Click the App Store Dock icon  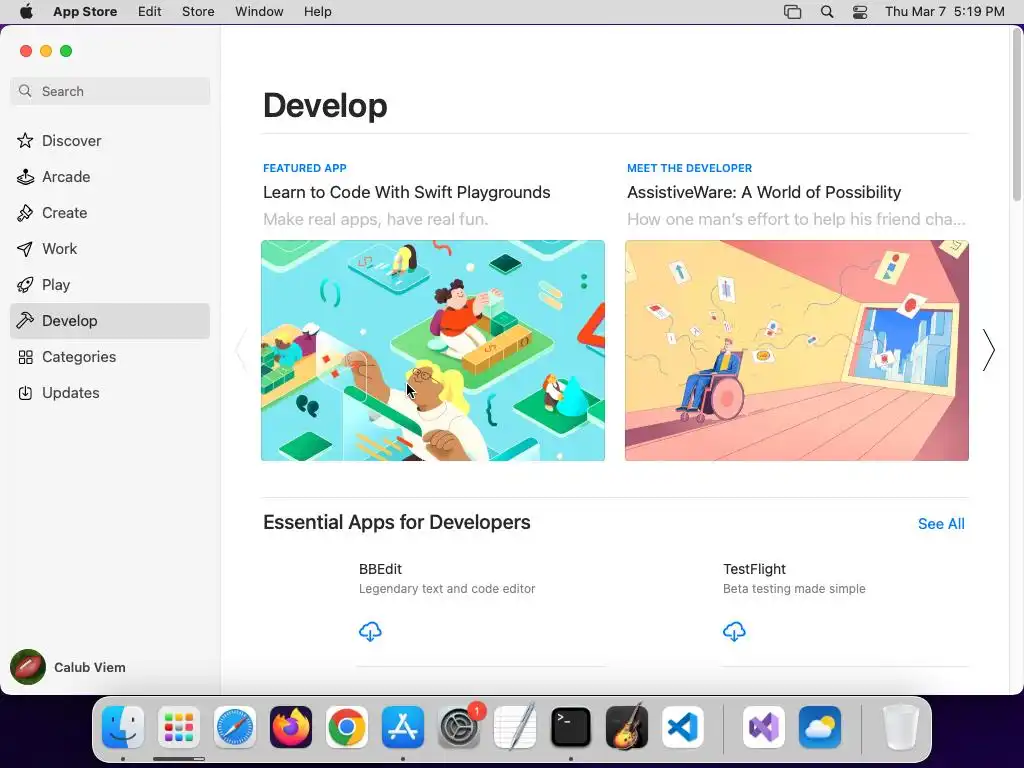403,727
